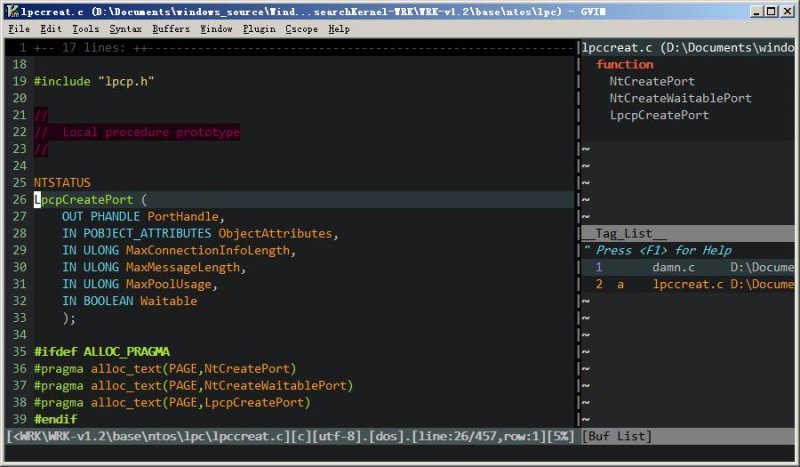Select the damn.c buffer in the Buf List
800x467 pixels.
[x=688, y=267]
